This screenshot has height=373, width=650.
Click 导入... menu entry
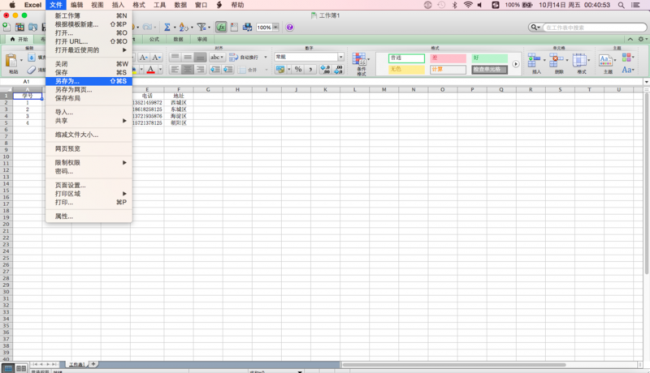coord(89,112)
